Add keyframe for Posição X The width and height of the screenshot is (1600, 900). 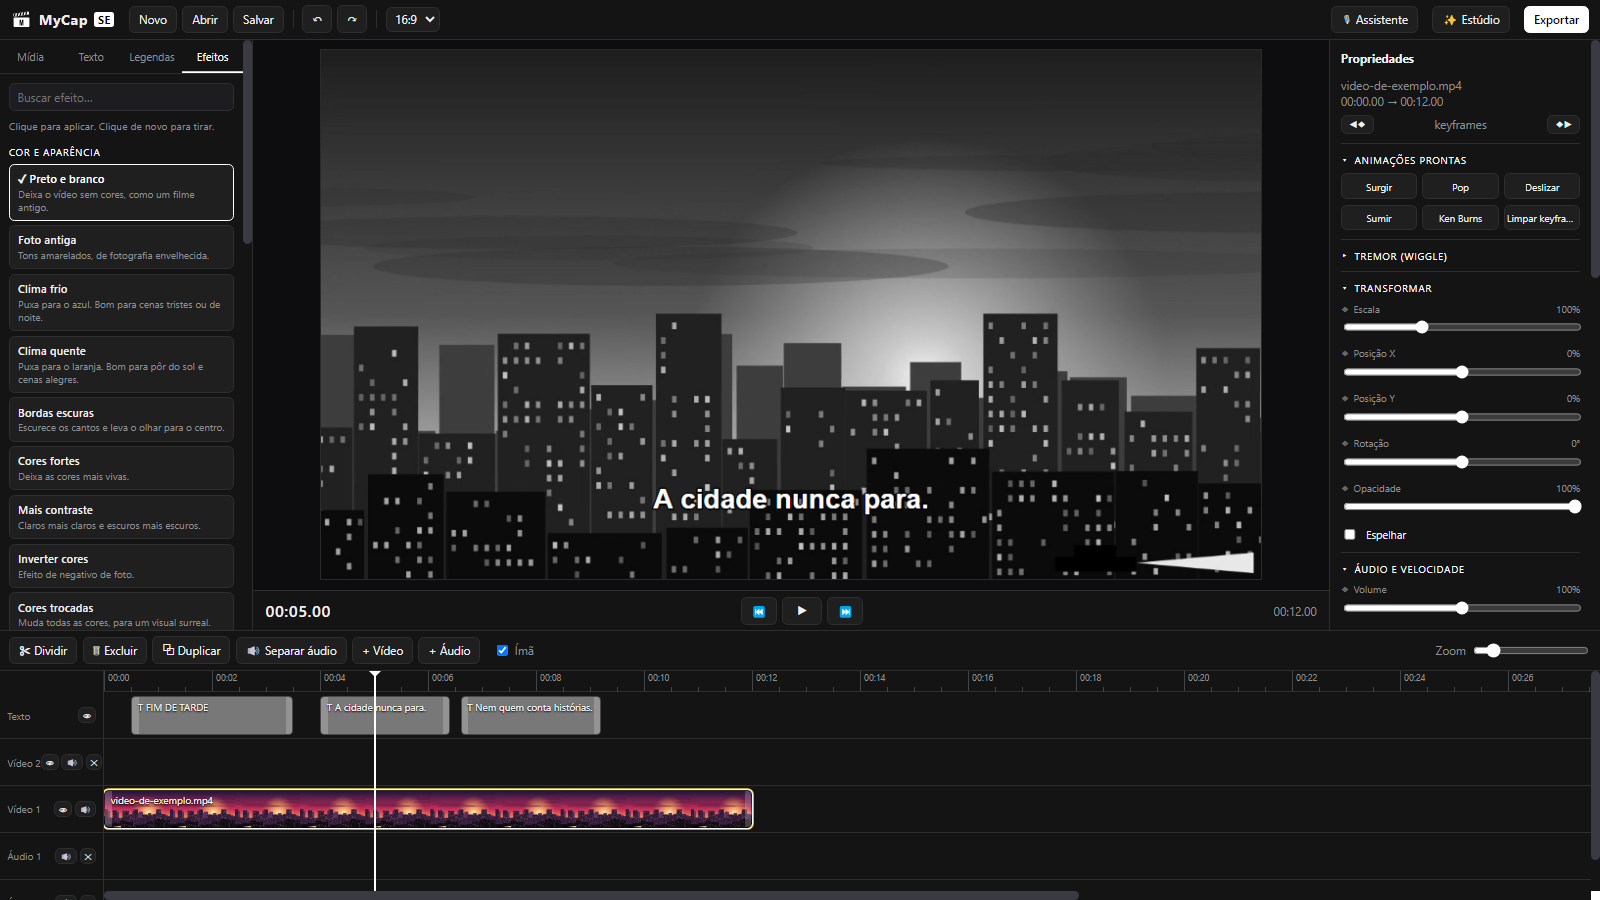tap(1345, 354)
